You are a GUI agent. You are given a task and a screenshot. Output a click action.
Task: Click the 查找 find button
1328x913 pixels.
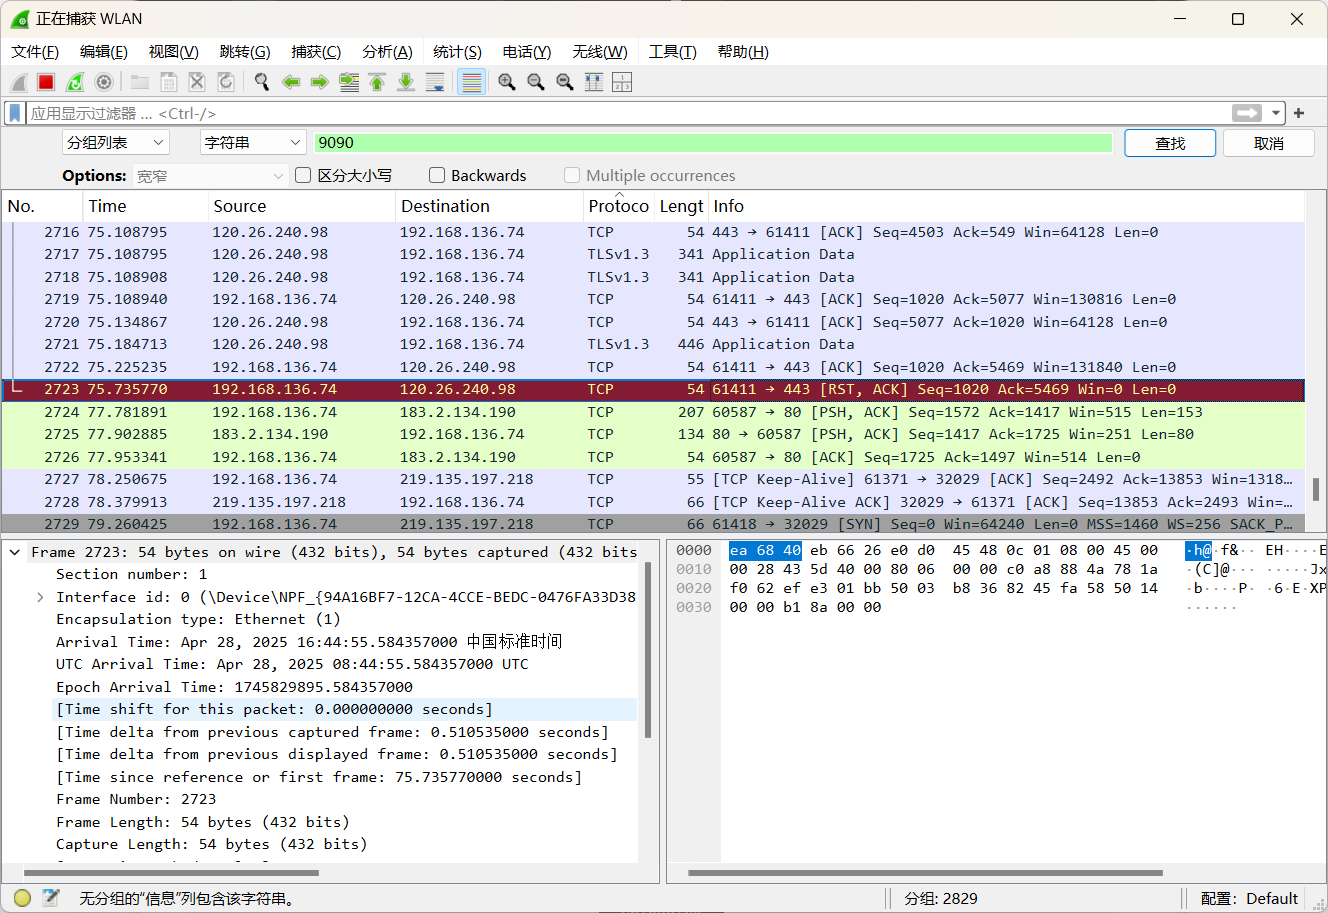pos(1170,143)
